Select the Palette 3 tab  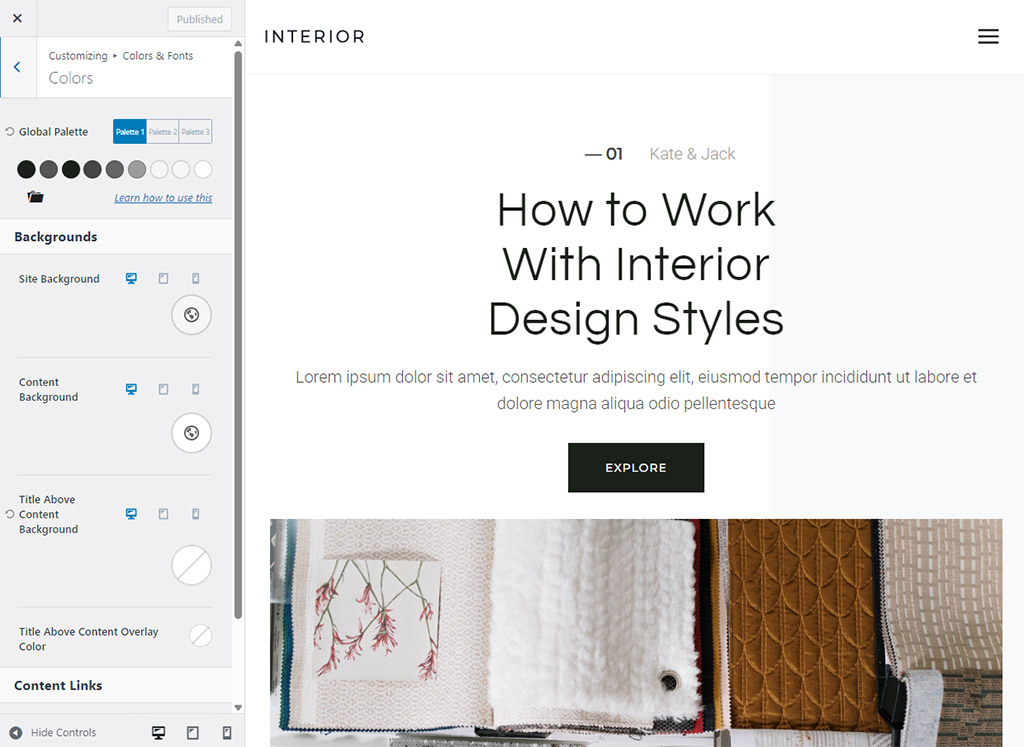tap(195, 132)
